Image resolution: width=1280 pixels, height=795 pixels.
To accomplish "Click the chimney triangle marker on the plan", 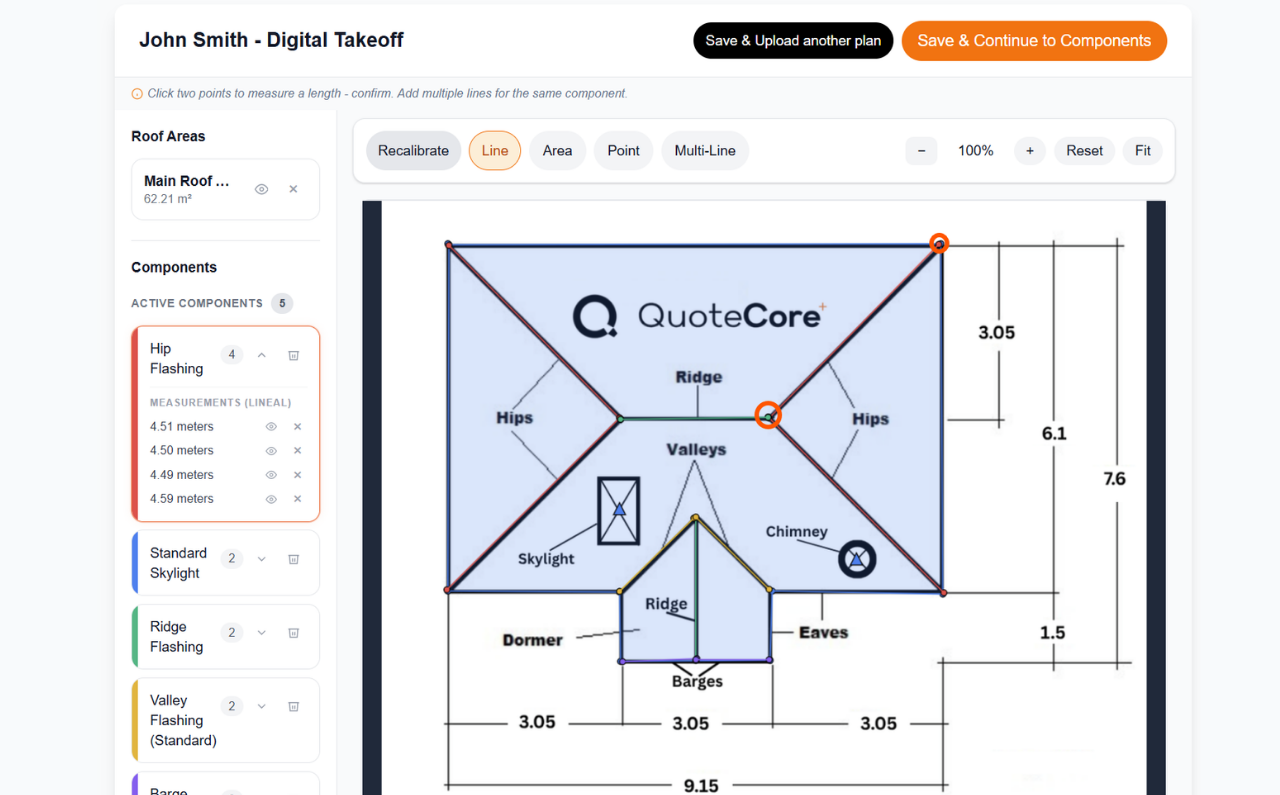I will [856, 560].
